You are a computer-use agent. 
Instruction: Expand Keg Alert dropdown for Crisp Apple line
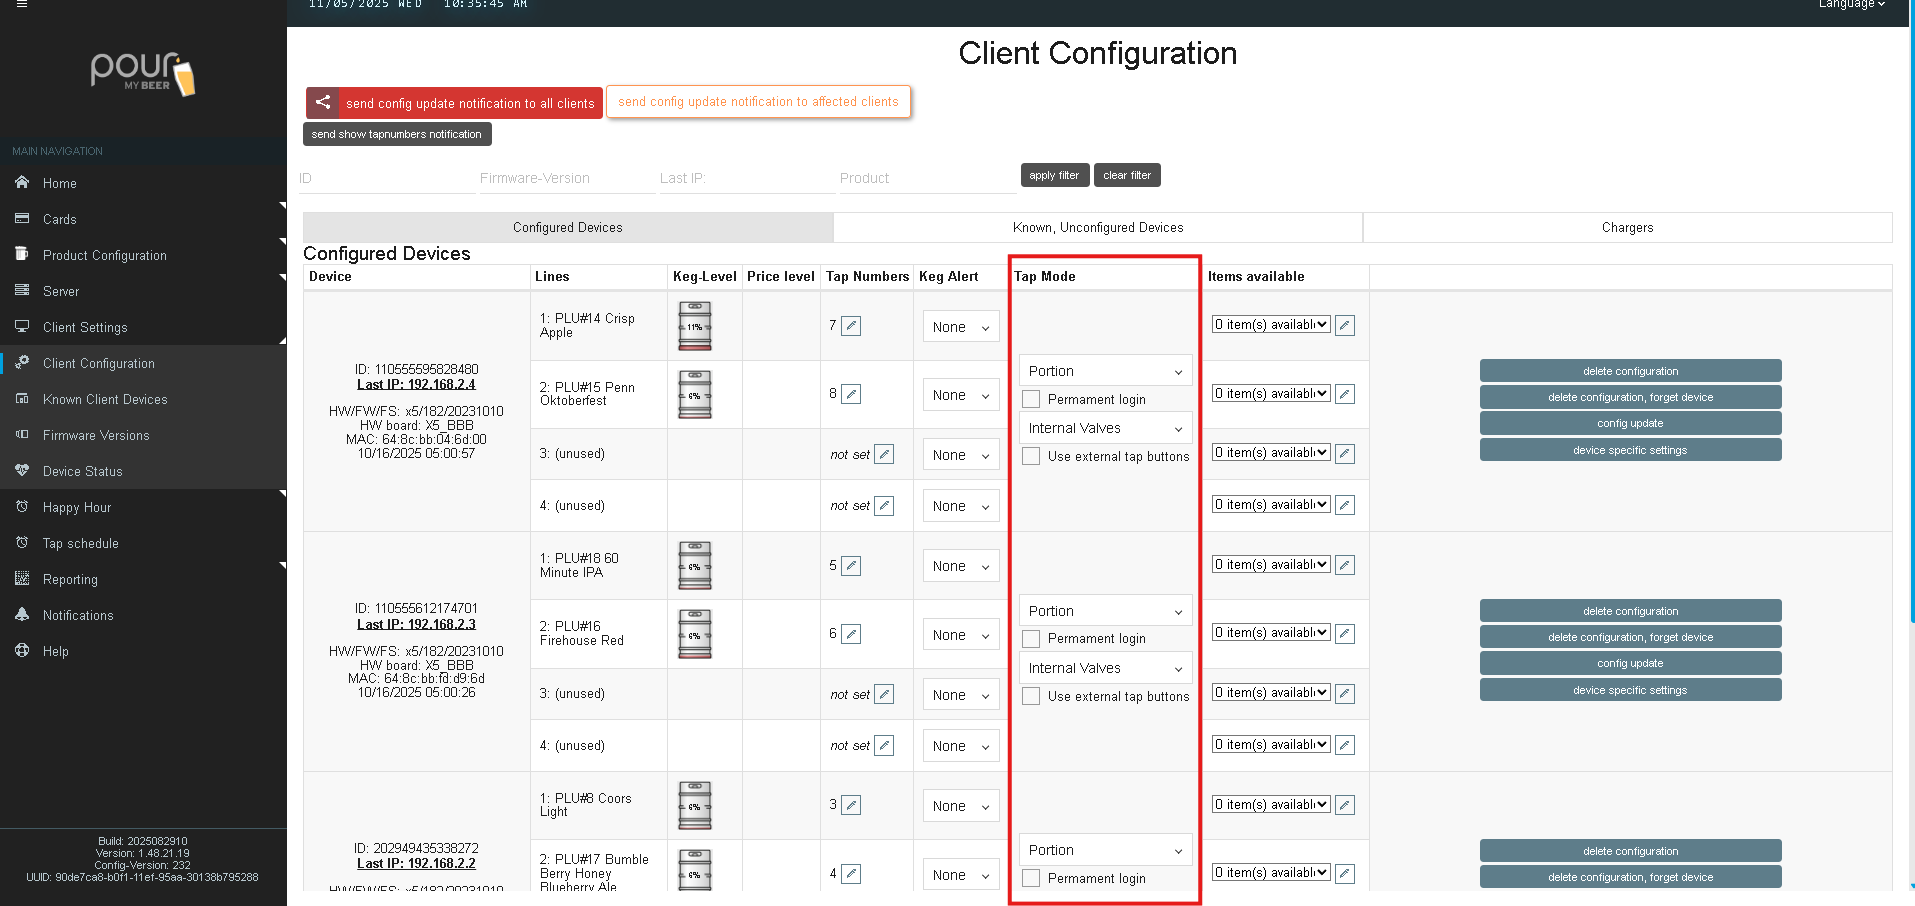click(x=960, y=327)
